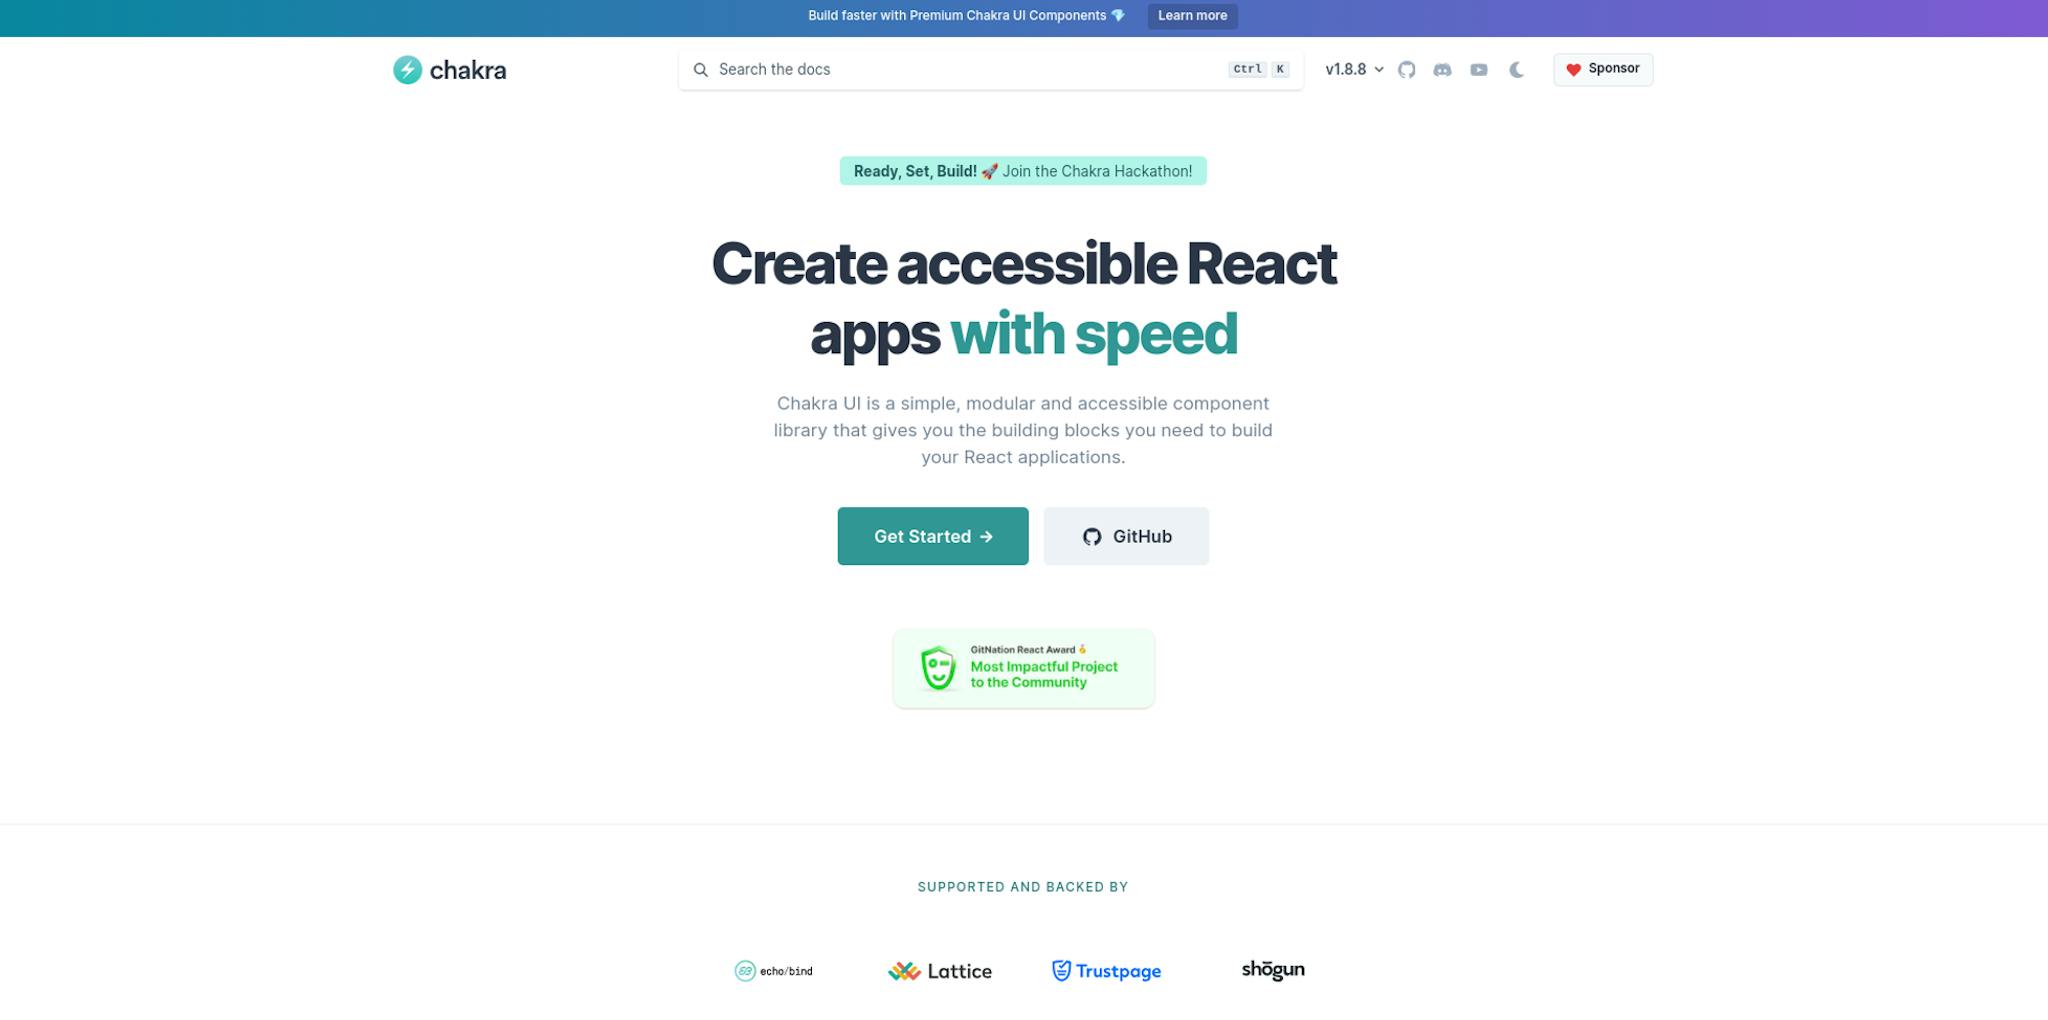Click the heart icon on Sponsor button

tap(1573, 69)
